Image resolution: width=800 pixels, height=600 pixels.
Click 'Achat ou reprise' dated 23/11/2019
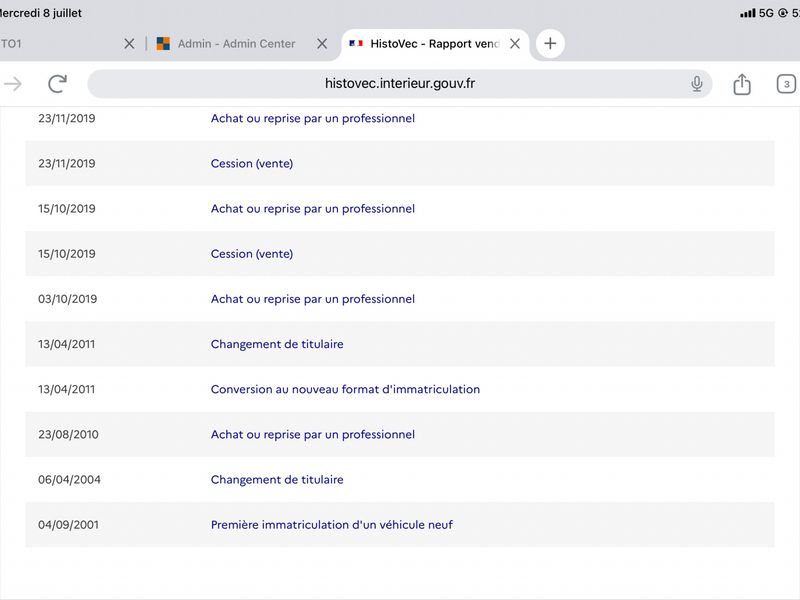[313, 118]
